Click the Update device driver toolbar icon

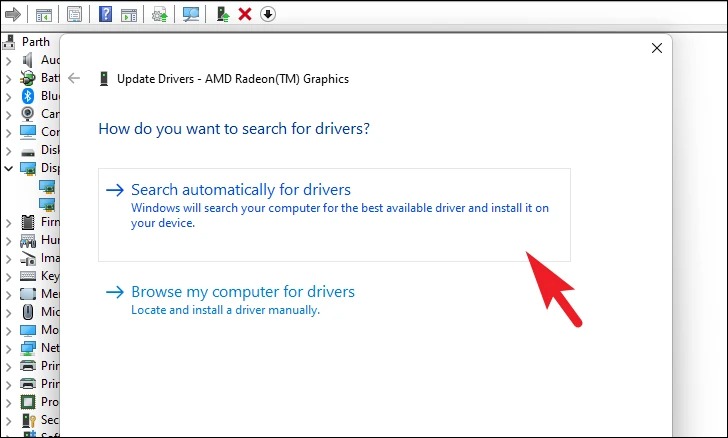[x=223, y=14]
